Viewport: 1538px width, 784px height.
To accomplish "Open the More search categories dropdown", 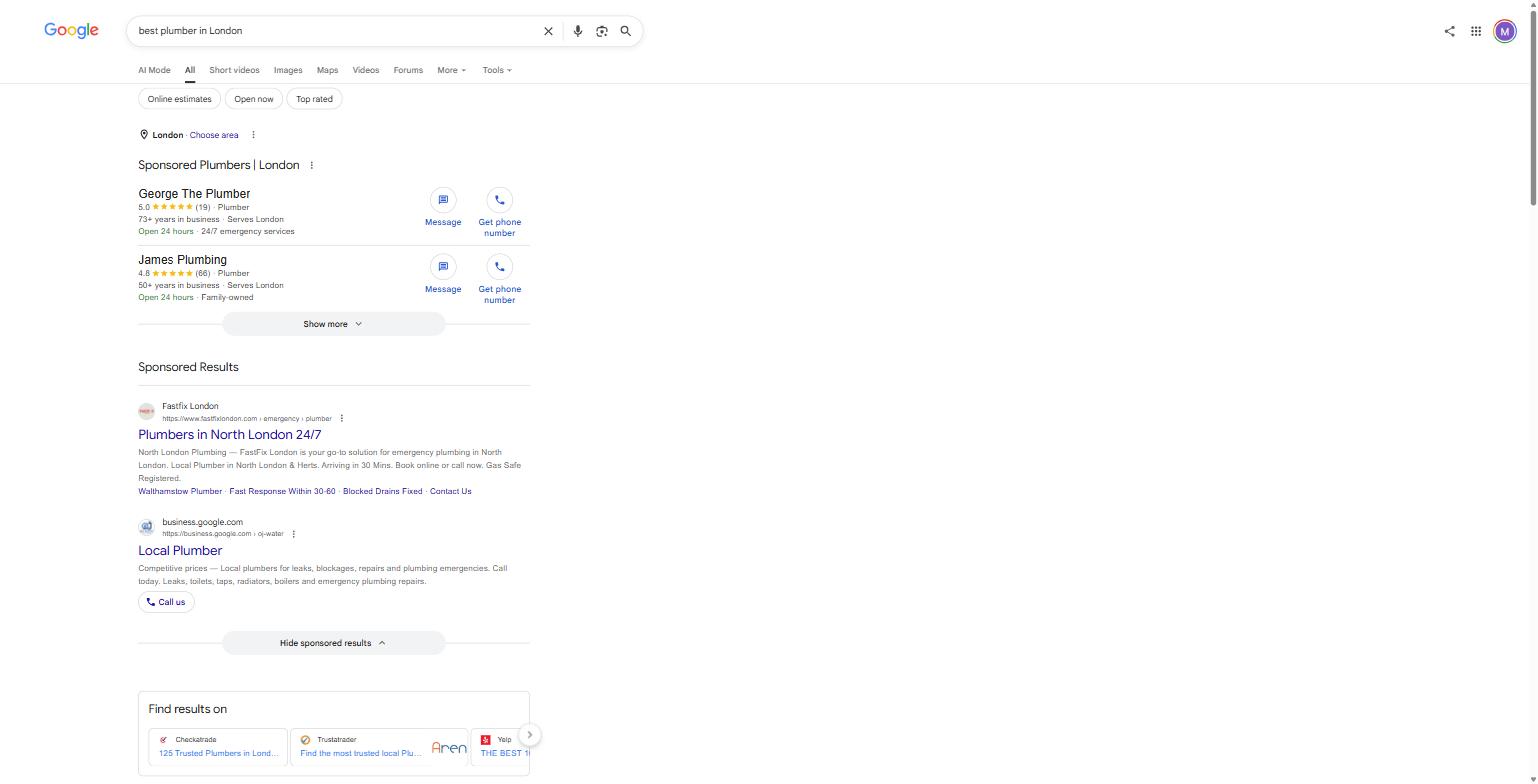I will [x=451, y=70].
